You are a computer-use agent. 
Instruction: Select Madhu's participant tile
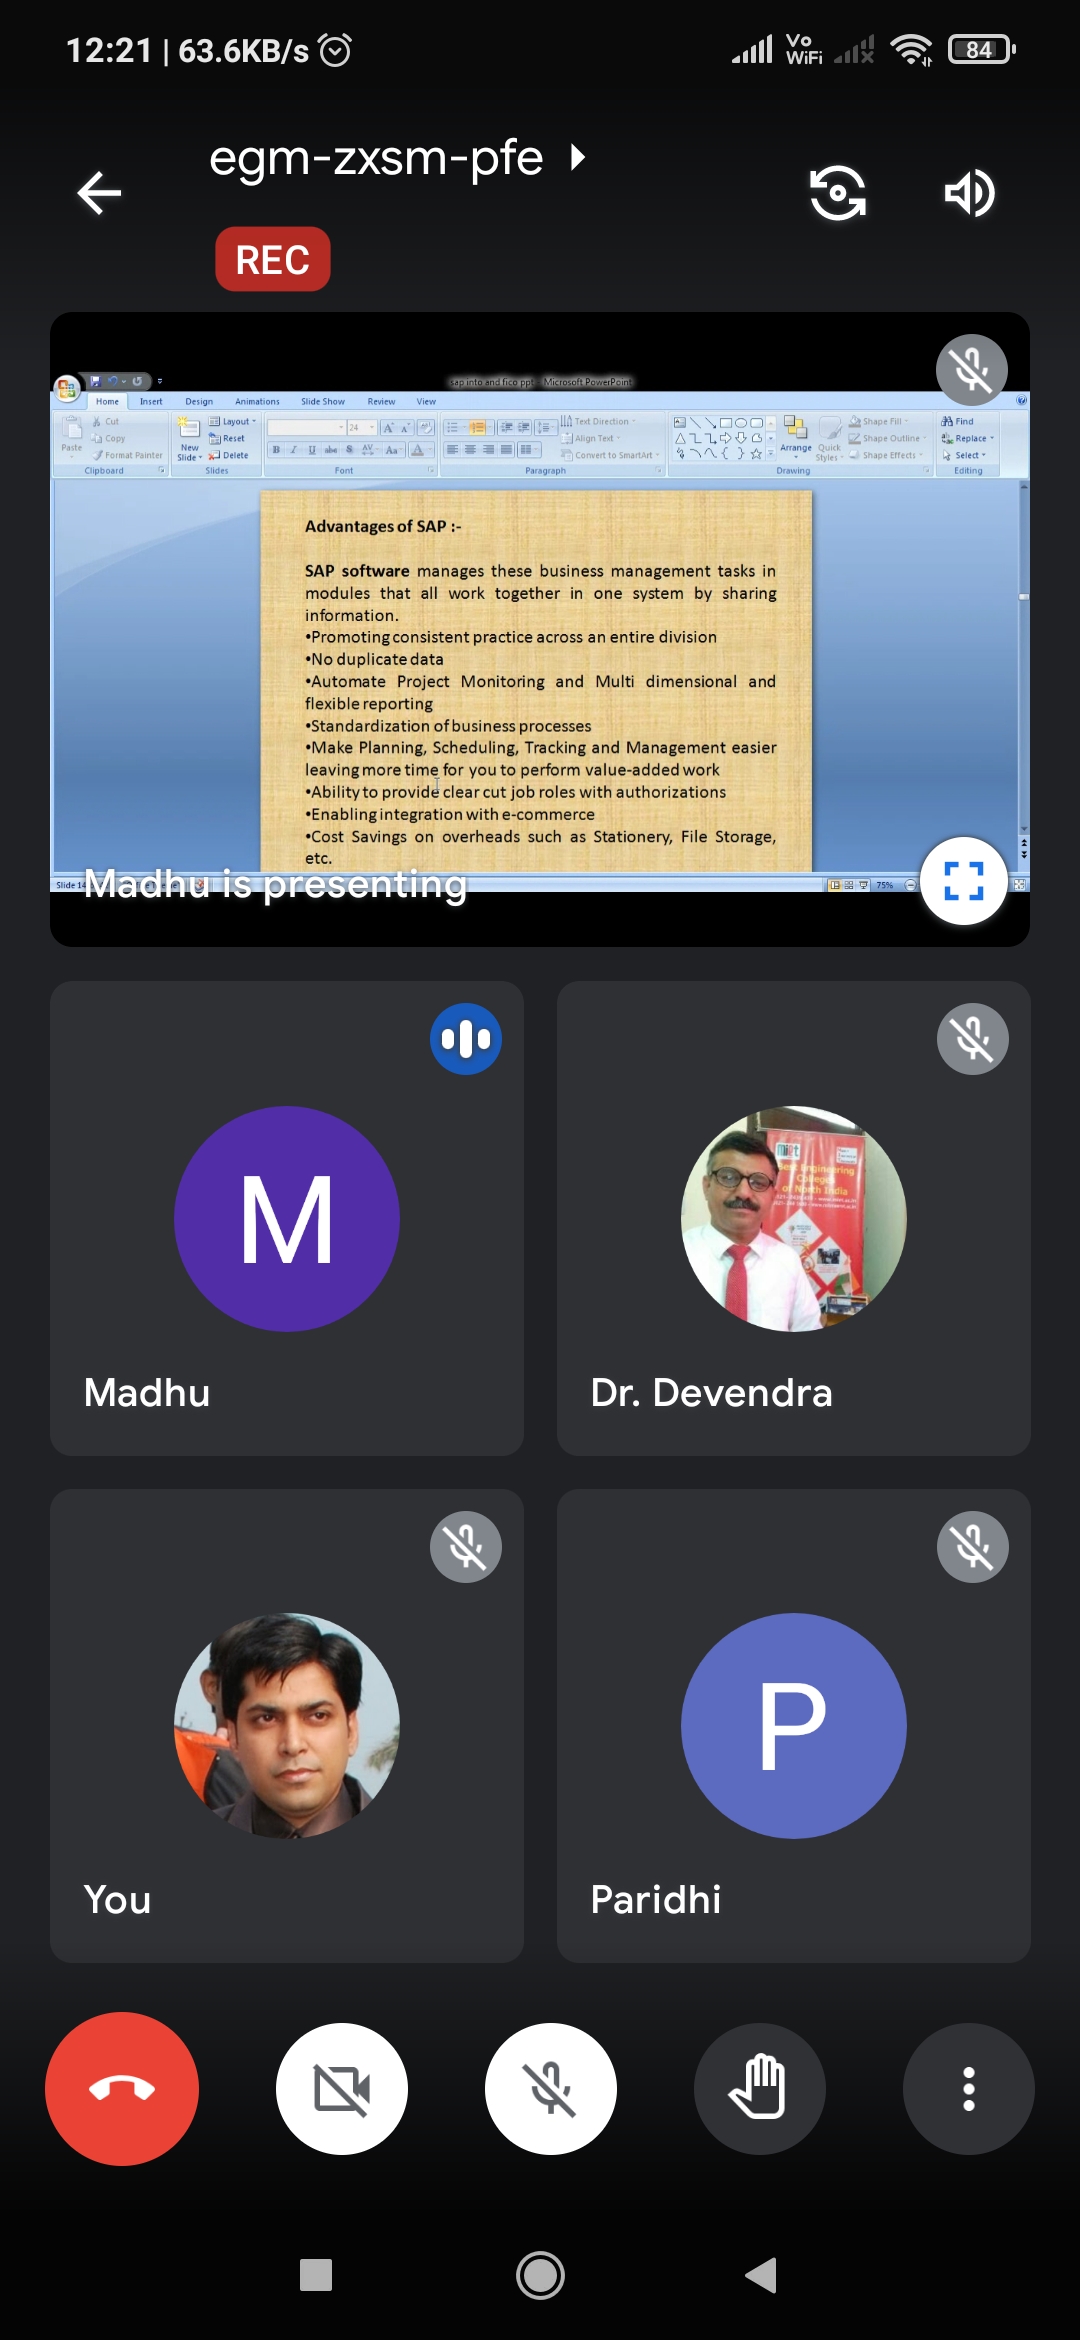(287, 1218)
